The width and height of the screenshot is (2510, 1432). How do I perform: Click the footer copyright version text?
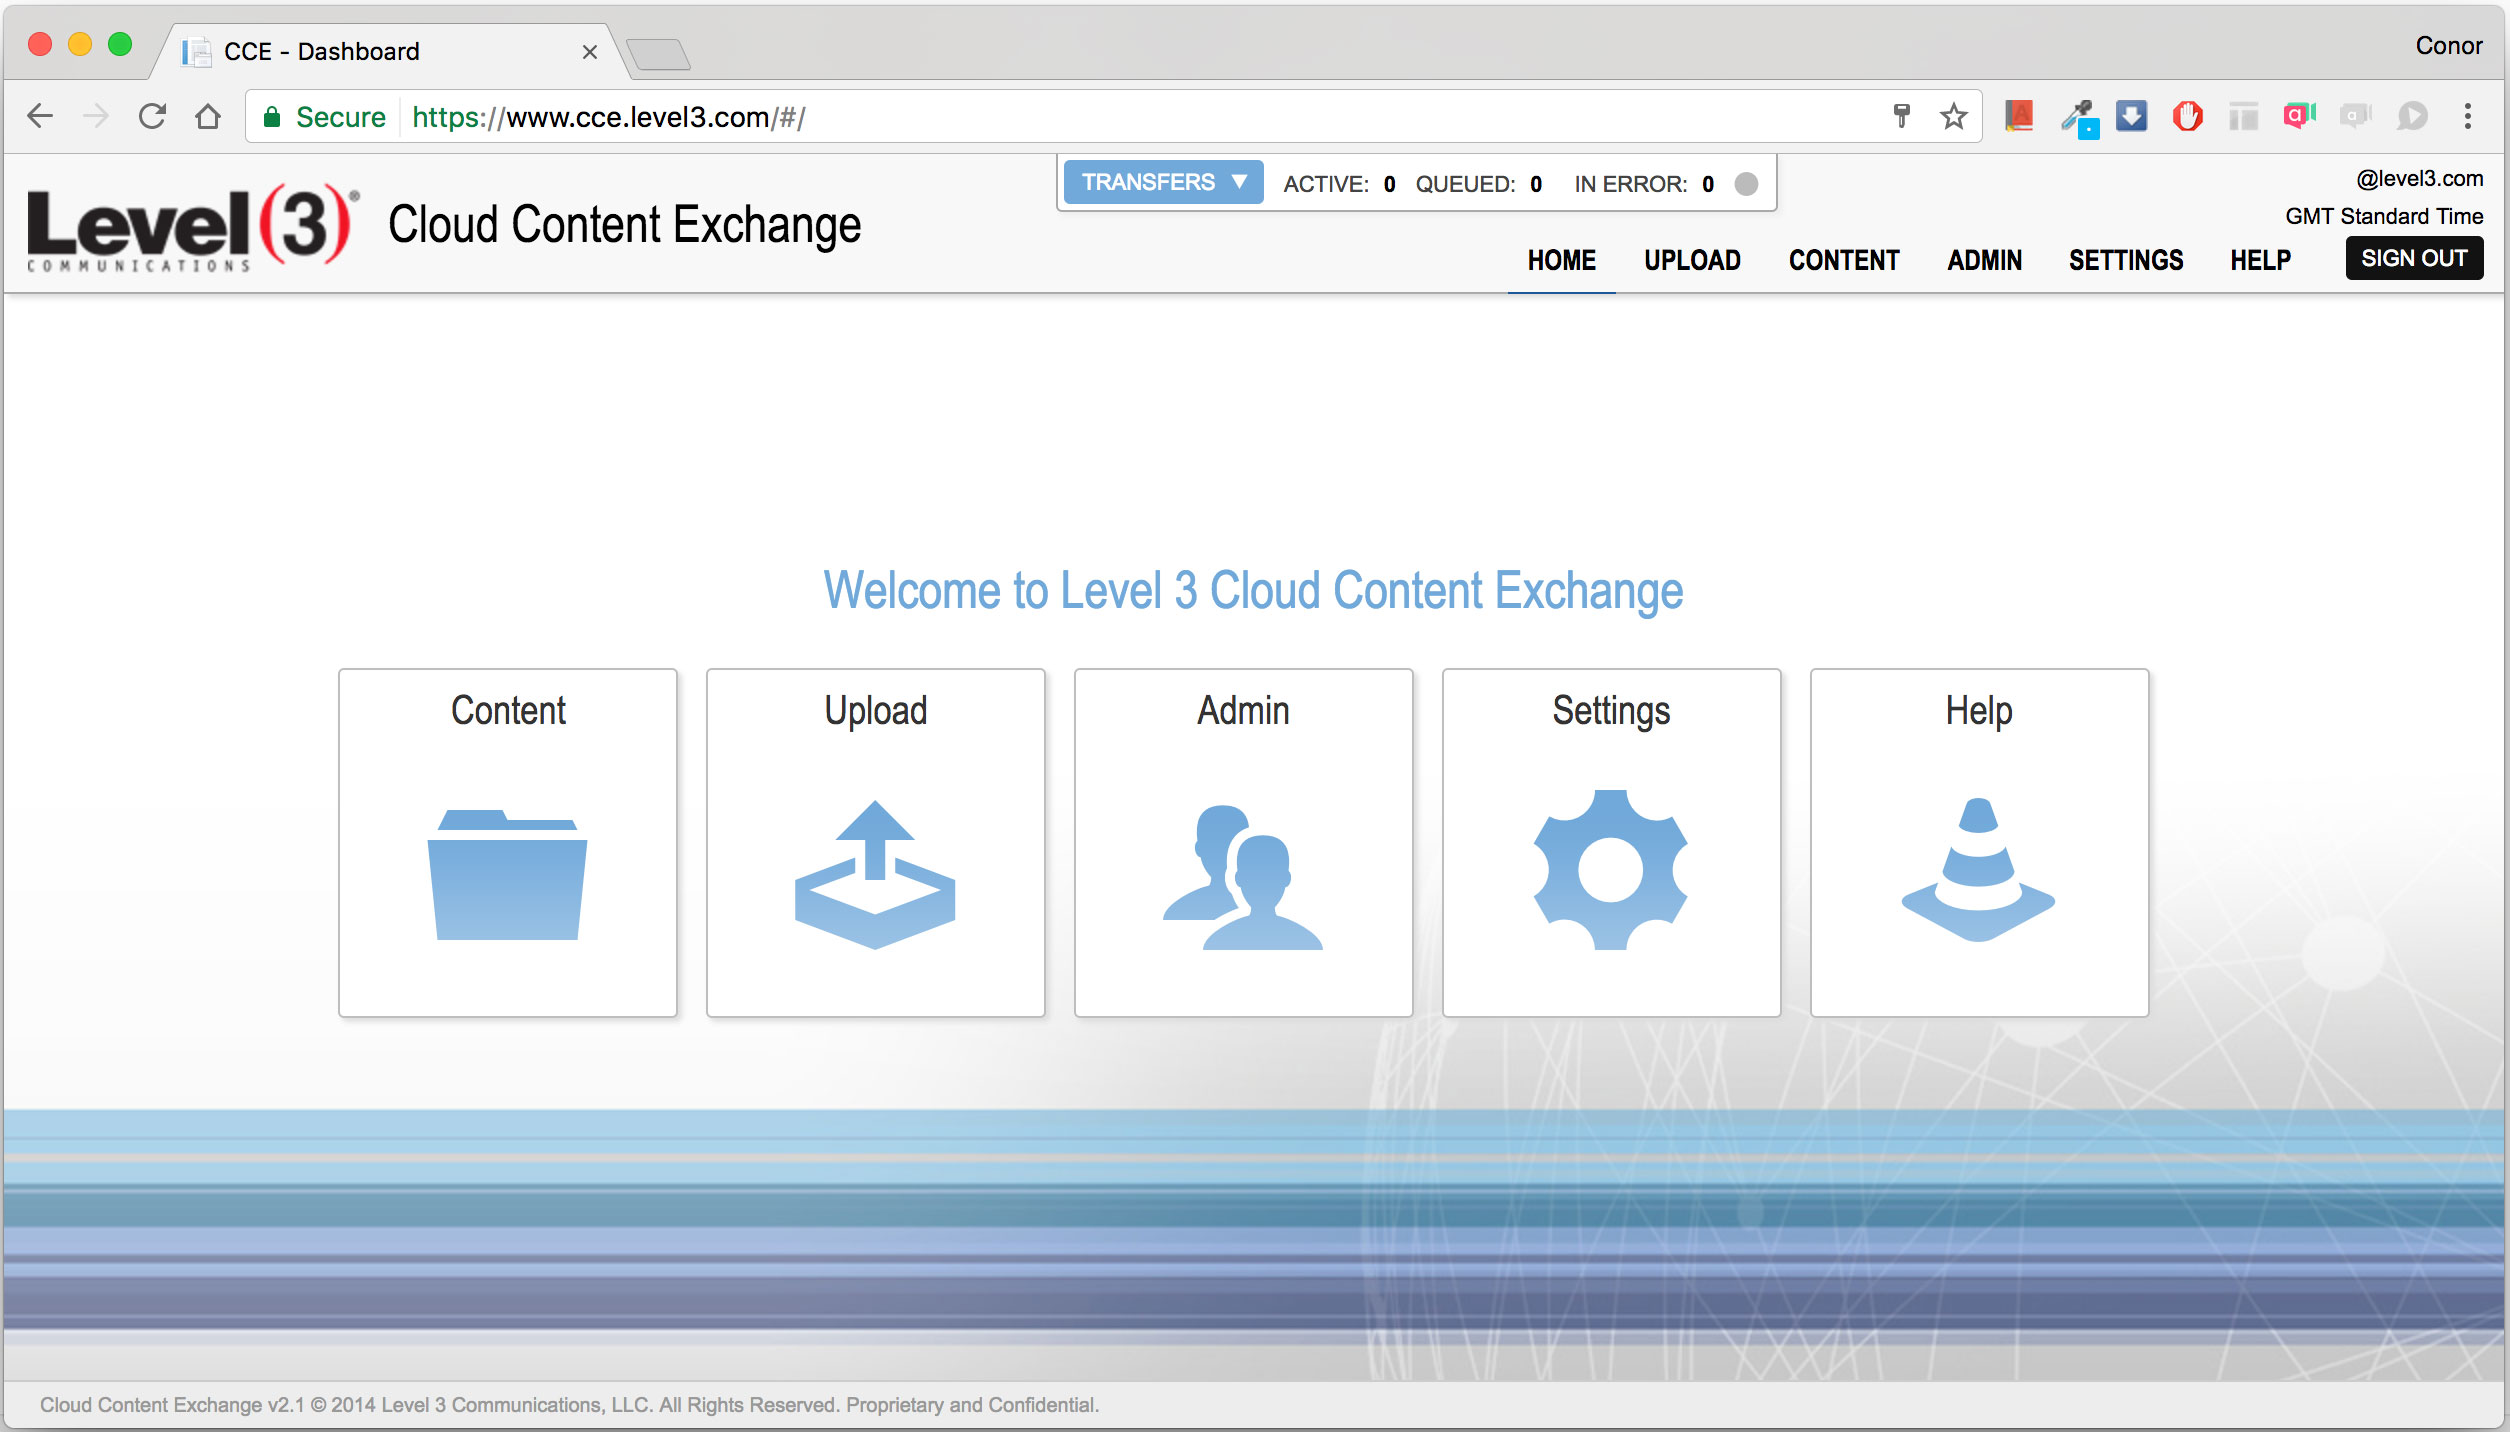click(569, 1404)
